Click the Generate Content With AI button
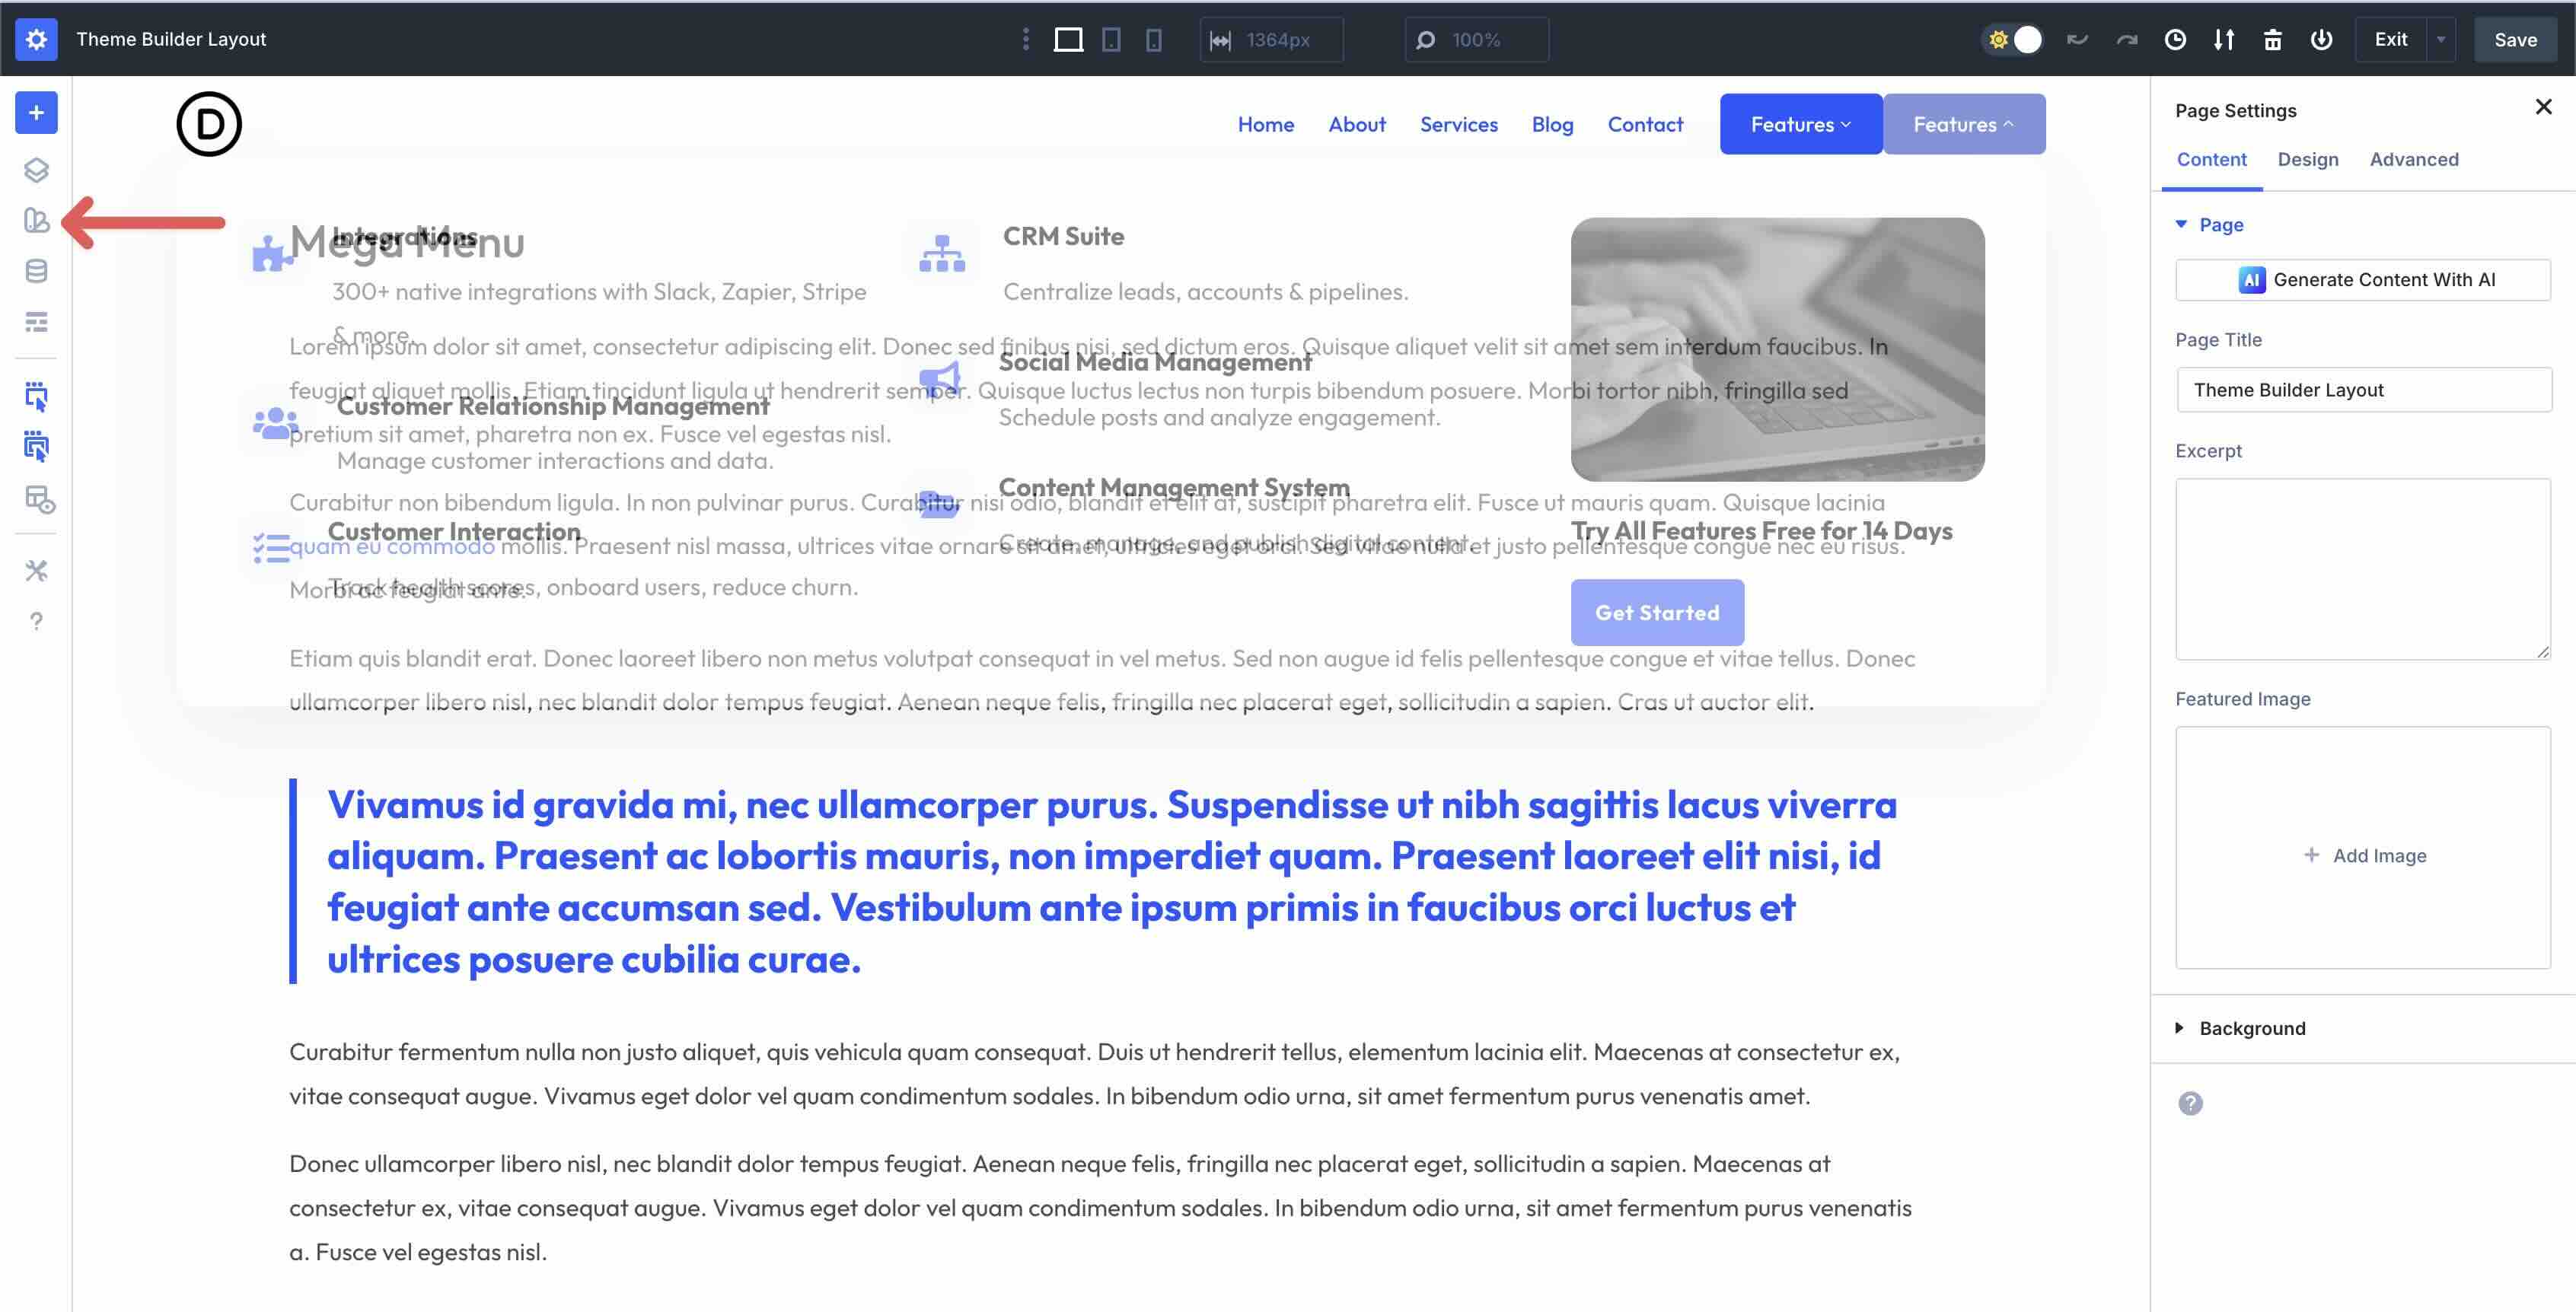Viewport: 2576px width, 1312px height. (x=2364, y=279)
